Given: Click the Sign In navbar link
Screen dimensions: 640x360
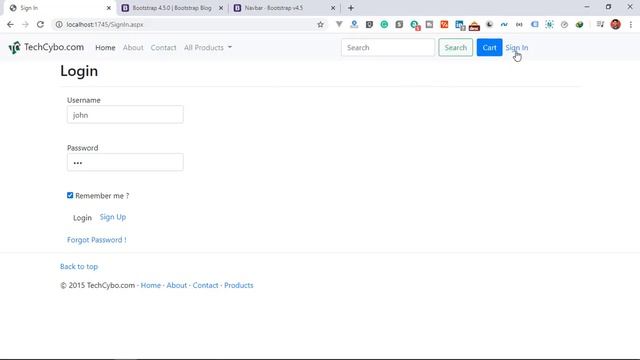Looking at the screenshot, I should pos(517,47).
